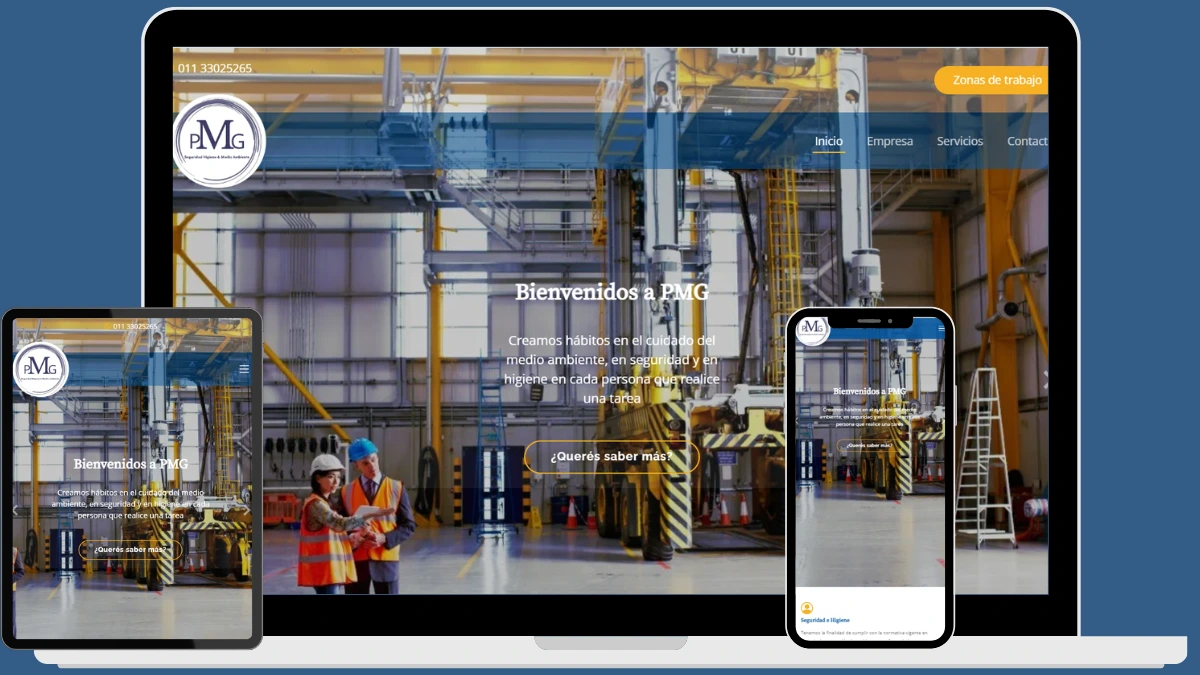Image resolution: width=1200 pixels, height=675 pixels.
Task: Open the "Contacto" menu item
Action: pyautogui.click(x=1027, y=141)
